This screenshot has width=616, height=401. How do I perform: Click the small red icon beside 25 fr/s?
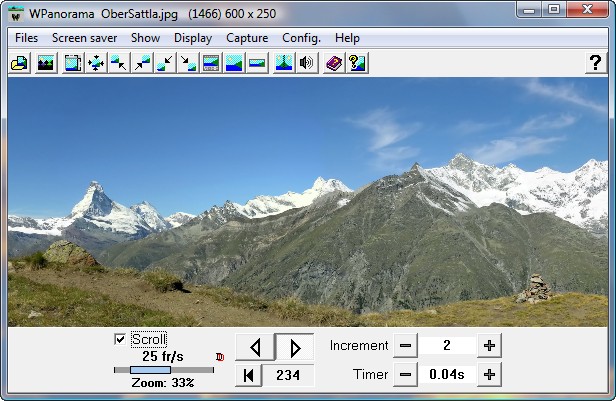220,357
